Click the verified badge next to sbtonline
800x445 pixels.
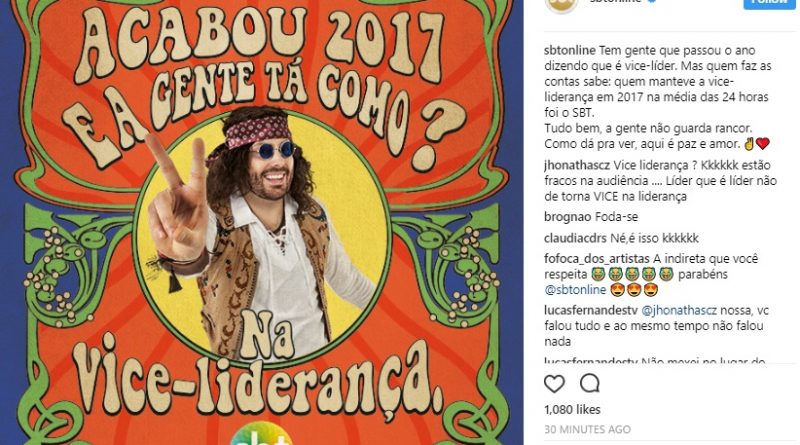click(652, 2)
